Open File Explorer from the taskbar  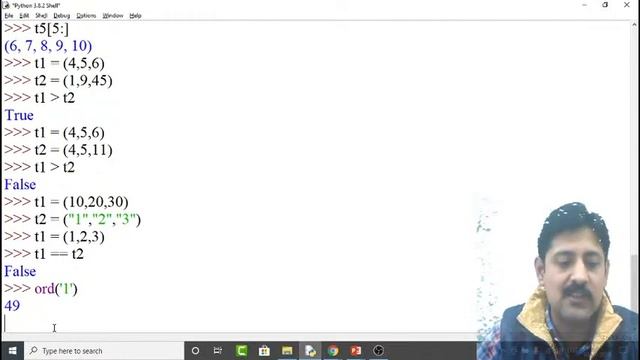pos(287,351)
